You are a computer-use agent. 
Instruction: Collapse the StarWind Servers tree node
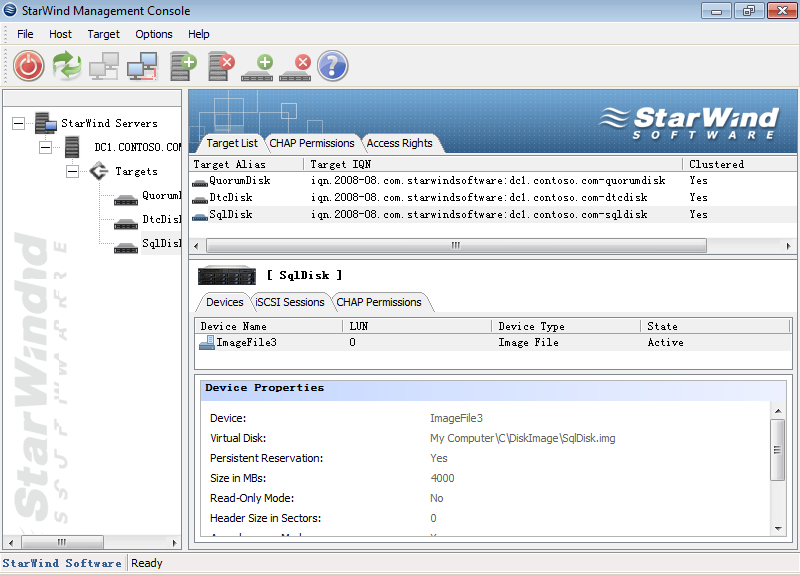click(x=19, y=123)
